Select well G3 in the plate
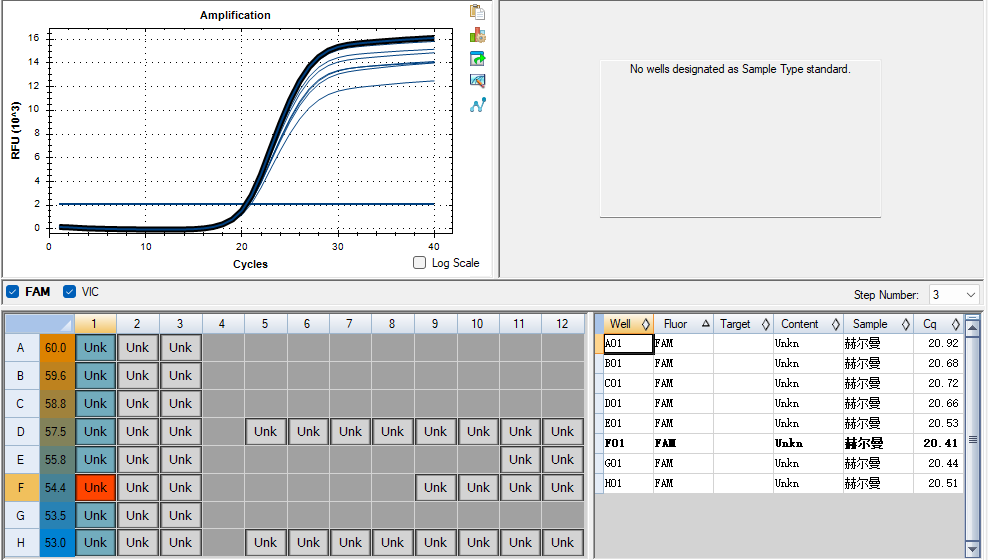Viewport: 988px width, 560px height. coord(180,515)
